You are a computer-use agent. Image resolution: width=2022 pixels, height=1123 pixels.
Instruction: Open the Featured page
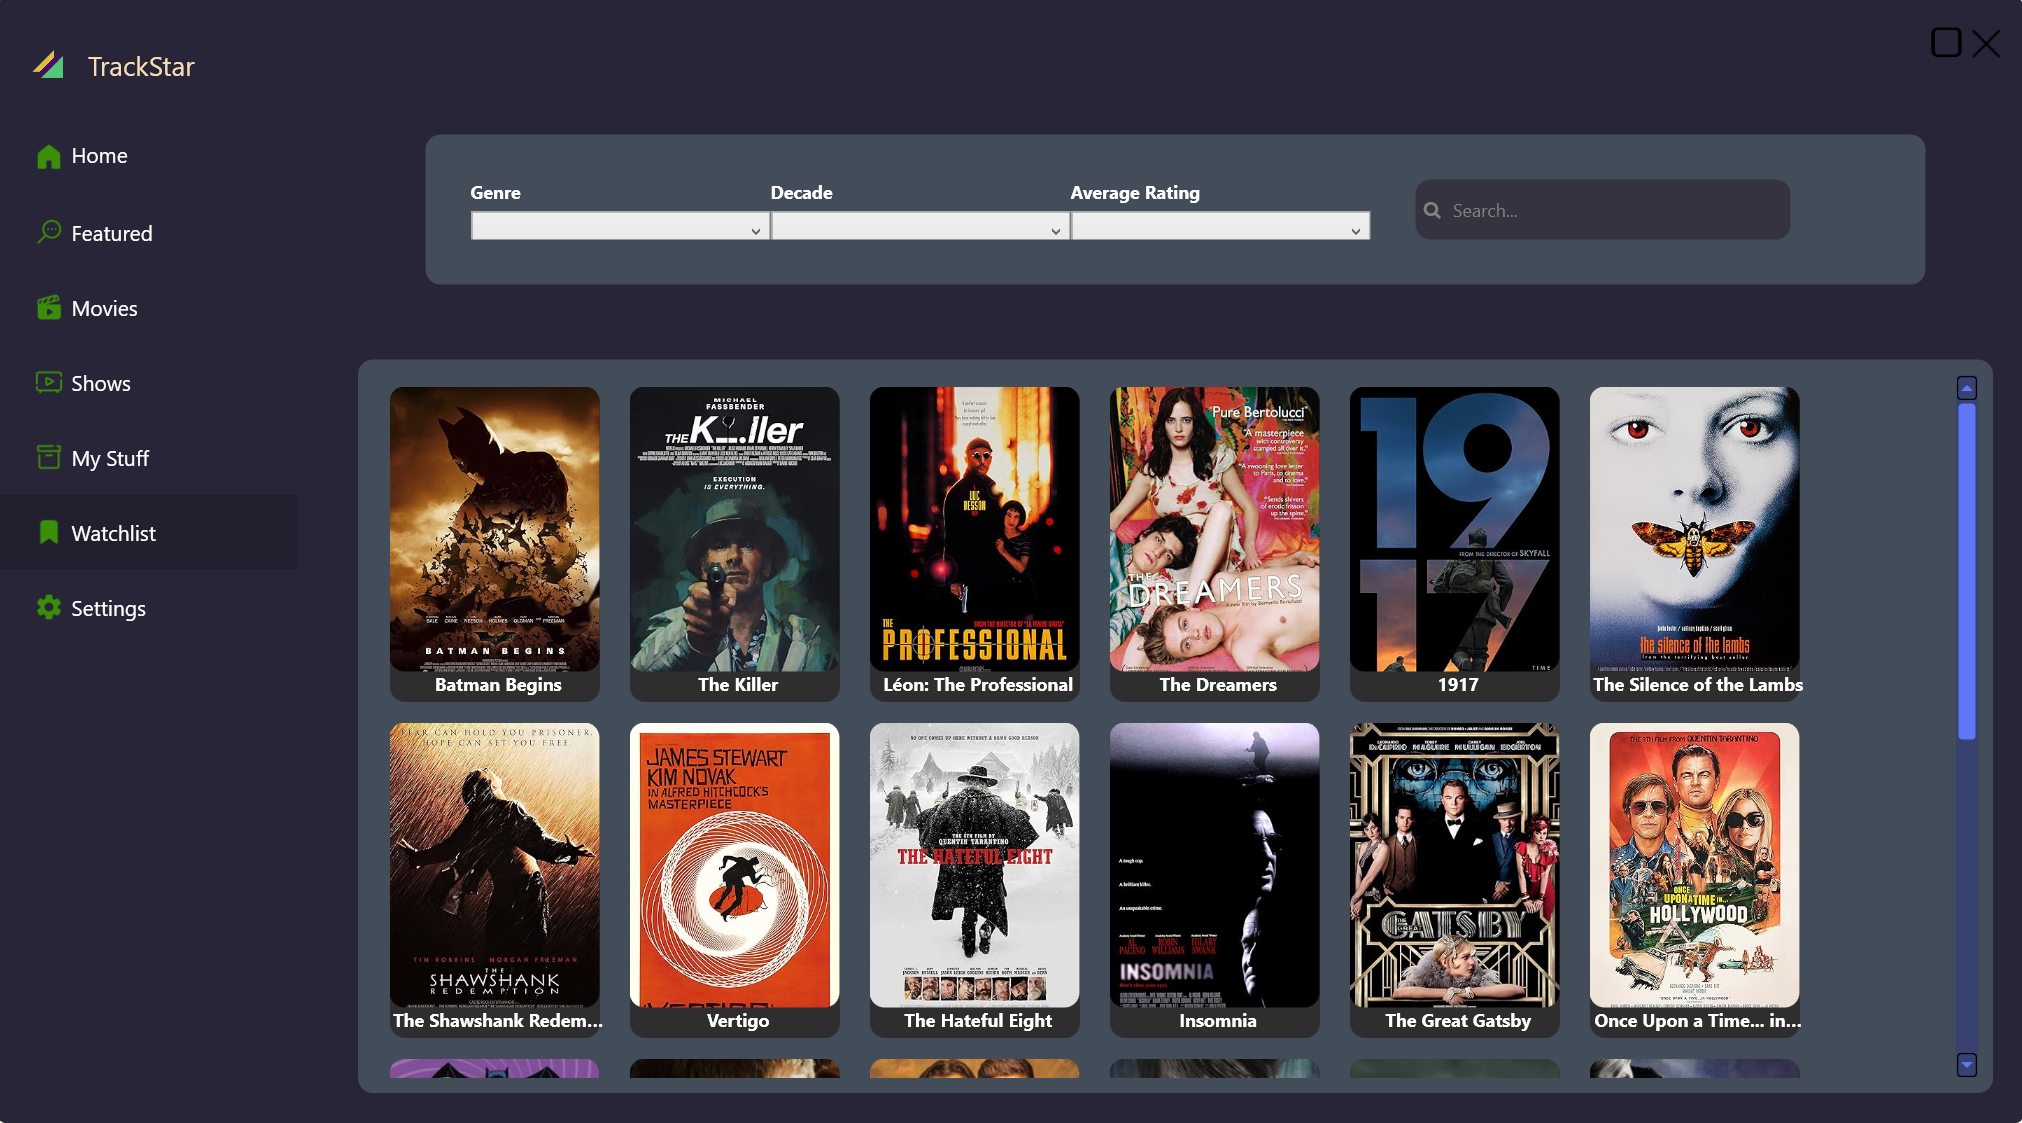111,234
